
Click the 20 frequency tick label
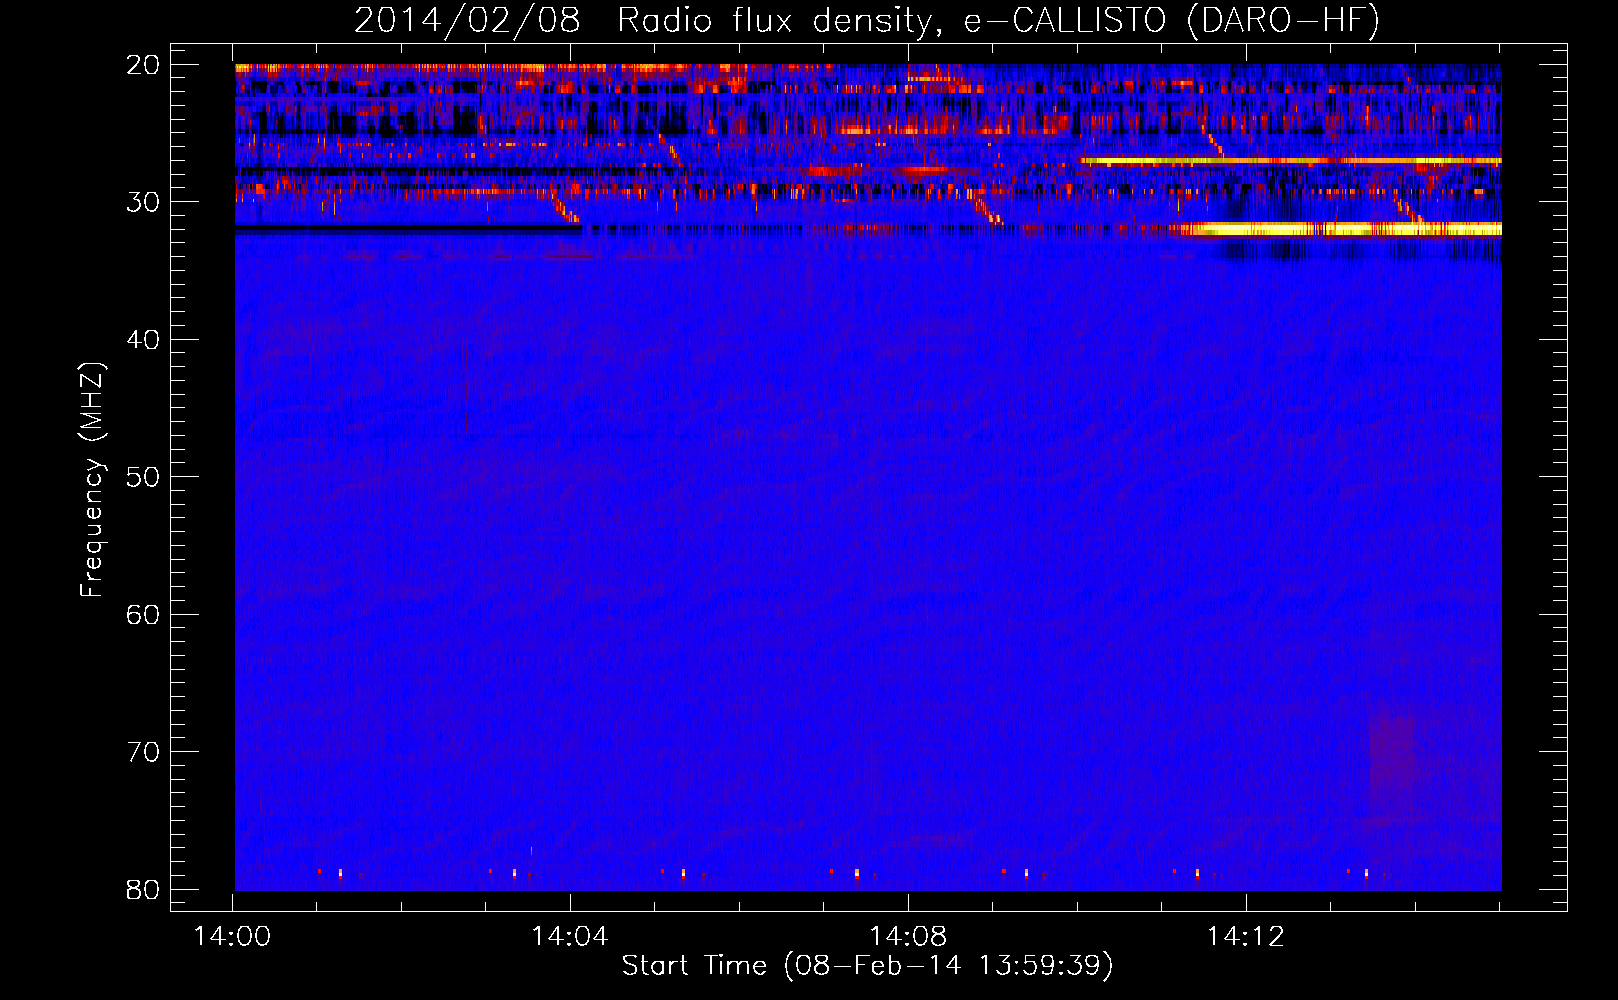tap(144, 65)
